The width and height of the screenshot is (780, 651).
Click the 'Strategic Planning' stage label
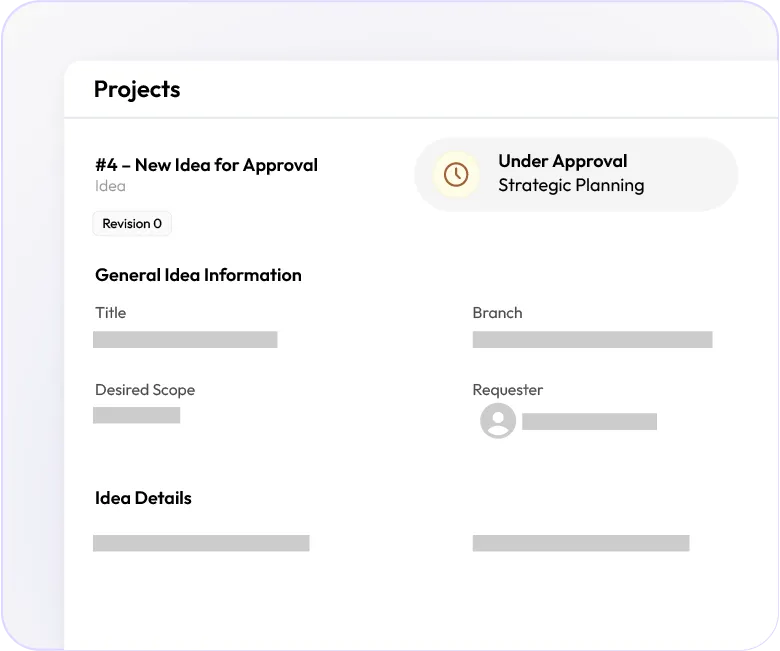pos(571,185)
